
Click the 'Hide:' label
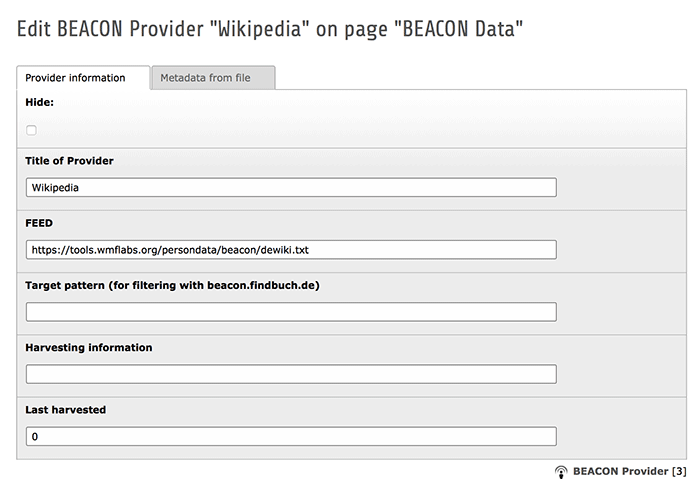pos(39,102)
